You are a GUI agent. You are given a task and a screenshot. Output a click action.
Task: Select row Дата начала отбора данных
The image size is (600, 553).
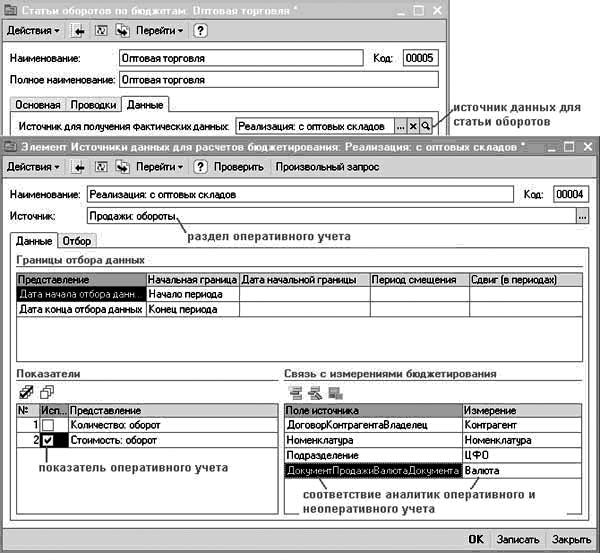82,294
